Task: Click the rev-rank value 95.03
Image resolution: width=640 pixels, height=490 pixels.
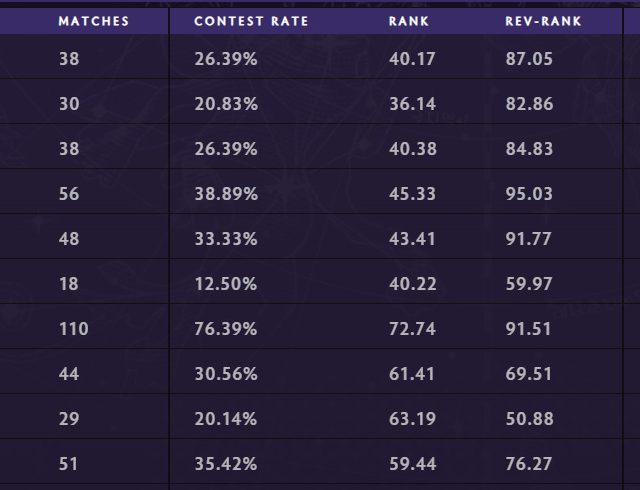Action: click(x=529, y=194)
